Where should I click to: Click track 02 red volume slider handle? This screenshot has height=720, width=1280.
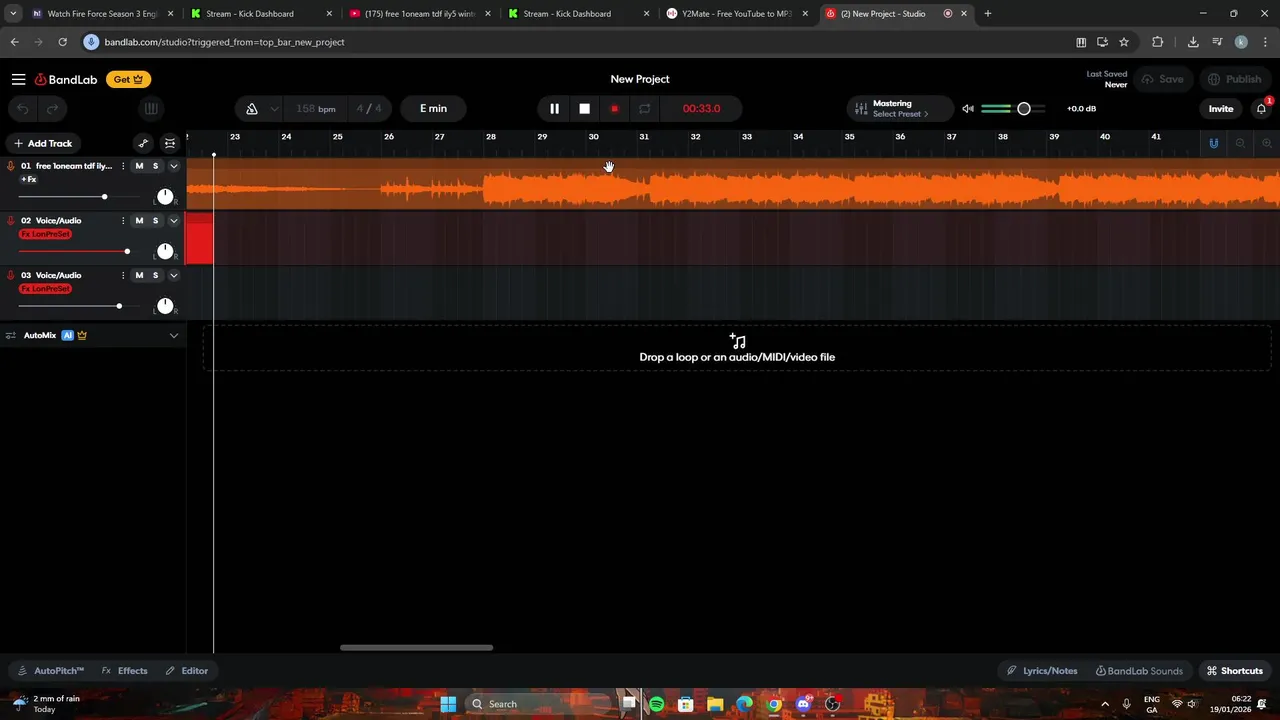(127, 251)
